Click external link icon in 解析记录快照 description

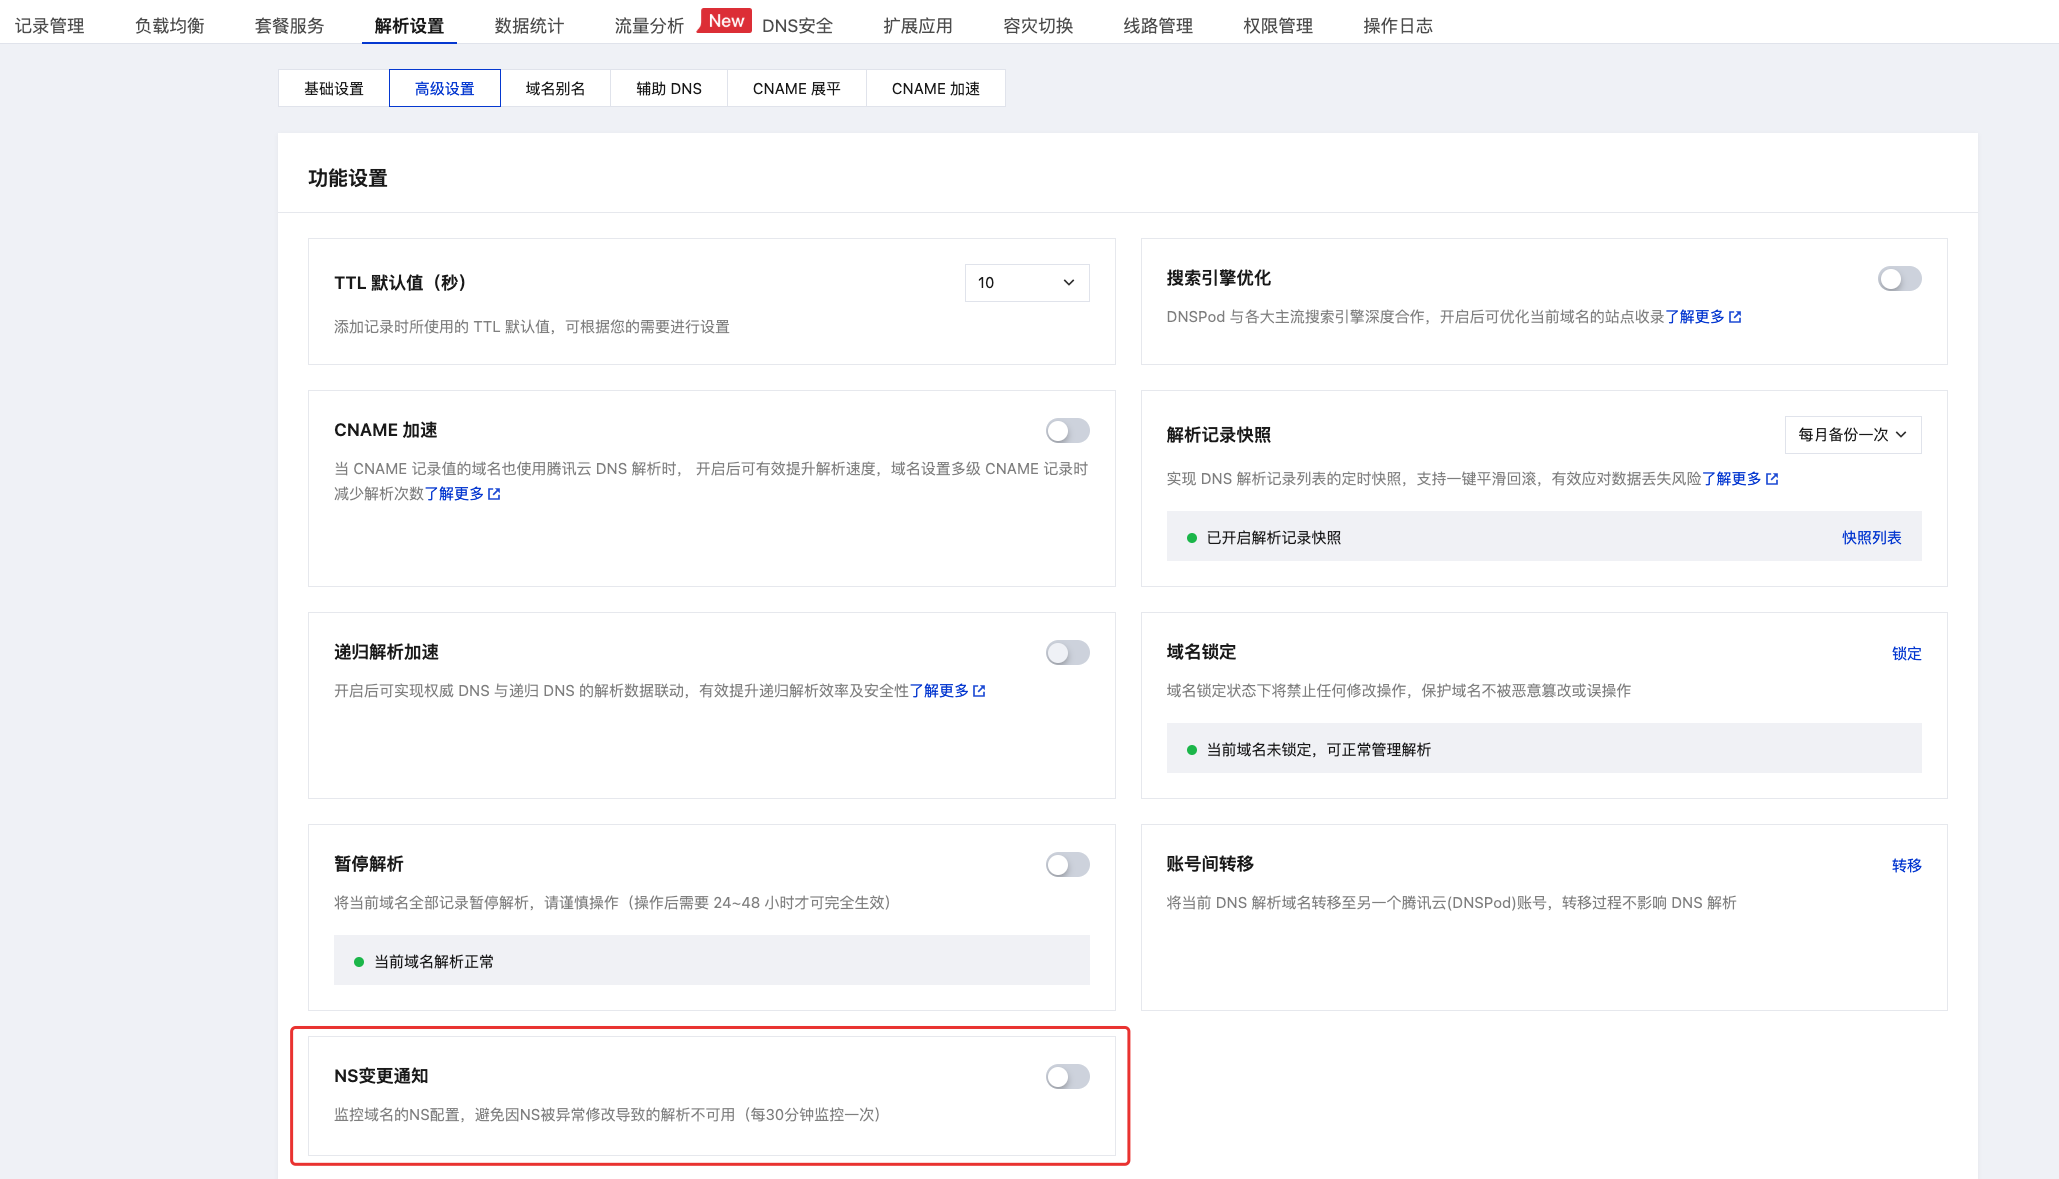pyautogui.click(x=1772, y=479)
